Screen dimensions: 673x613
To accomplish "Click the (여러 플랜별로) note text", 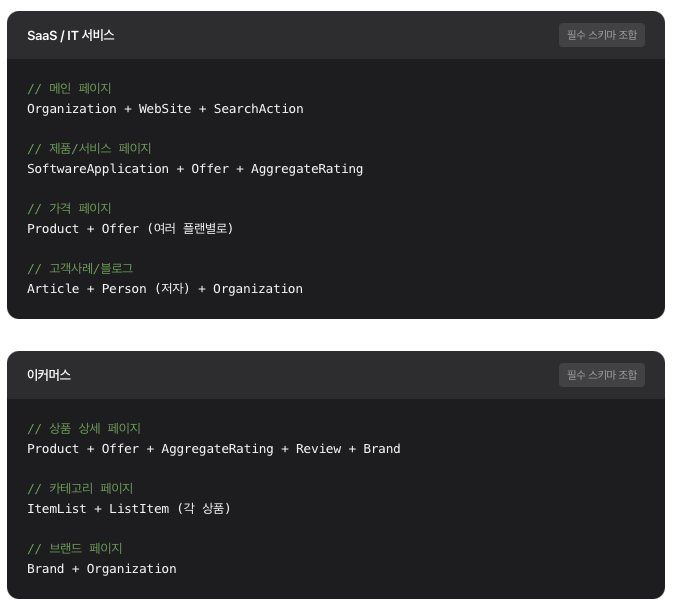I will pos(190,228).
